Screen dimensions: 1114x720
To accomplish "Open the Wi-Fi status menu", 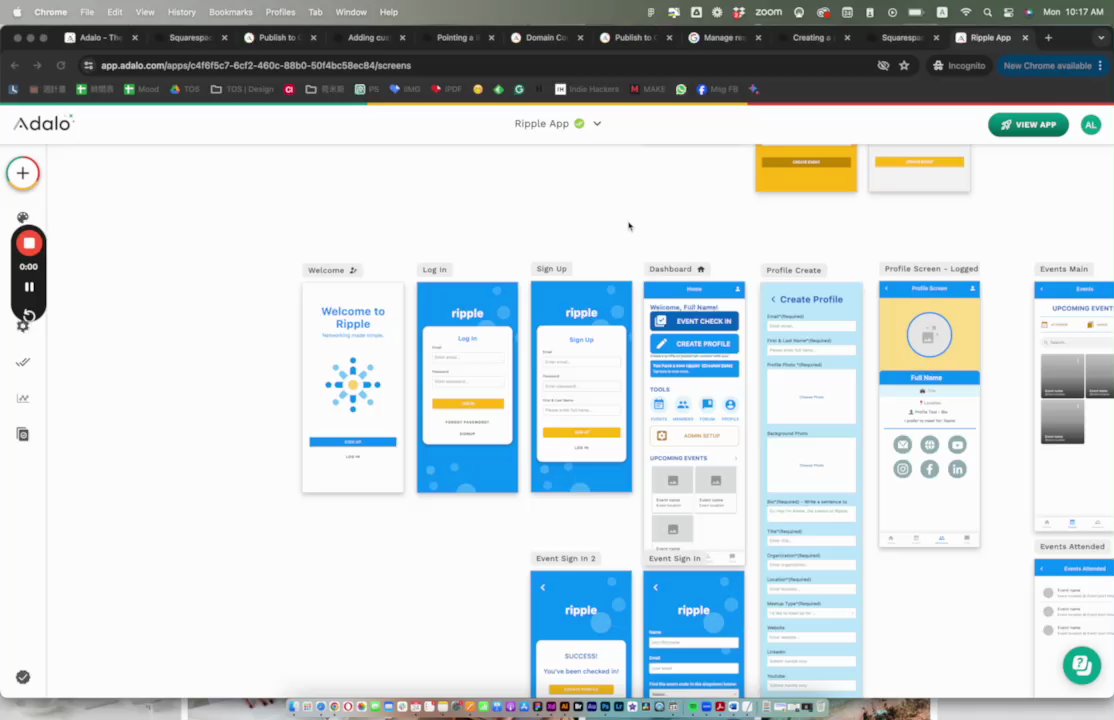I will [965, 12].
